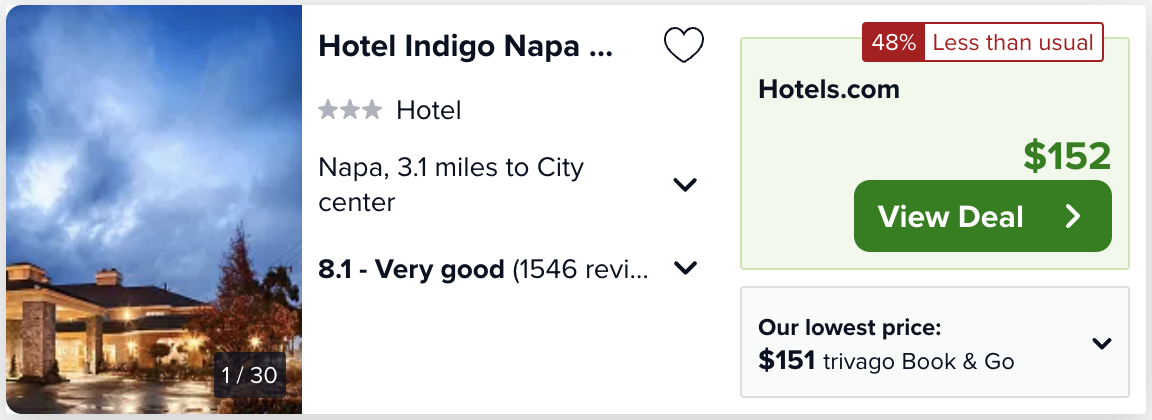The height and width of the screenshot is (420, 1152).
Task: Click the 48% discount badge
Action: click(x=893, y=43)
